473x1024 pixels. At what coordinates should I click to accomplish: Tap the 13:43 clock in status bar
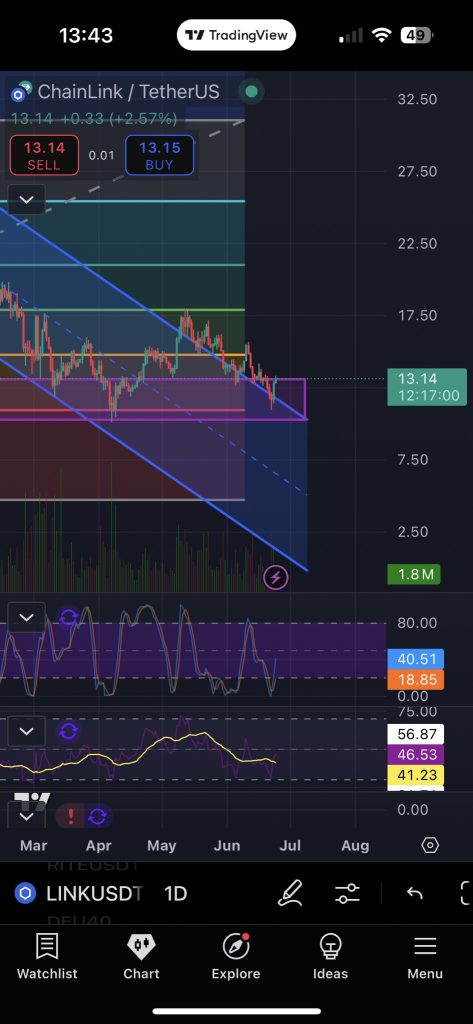point(86,35)
